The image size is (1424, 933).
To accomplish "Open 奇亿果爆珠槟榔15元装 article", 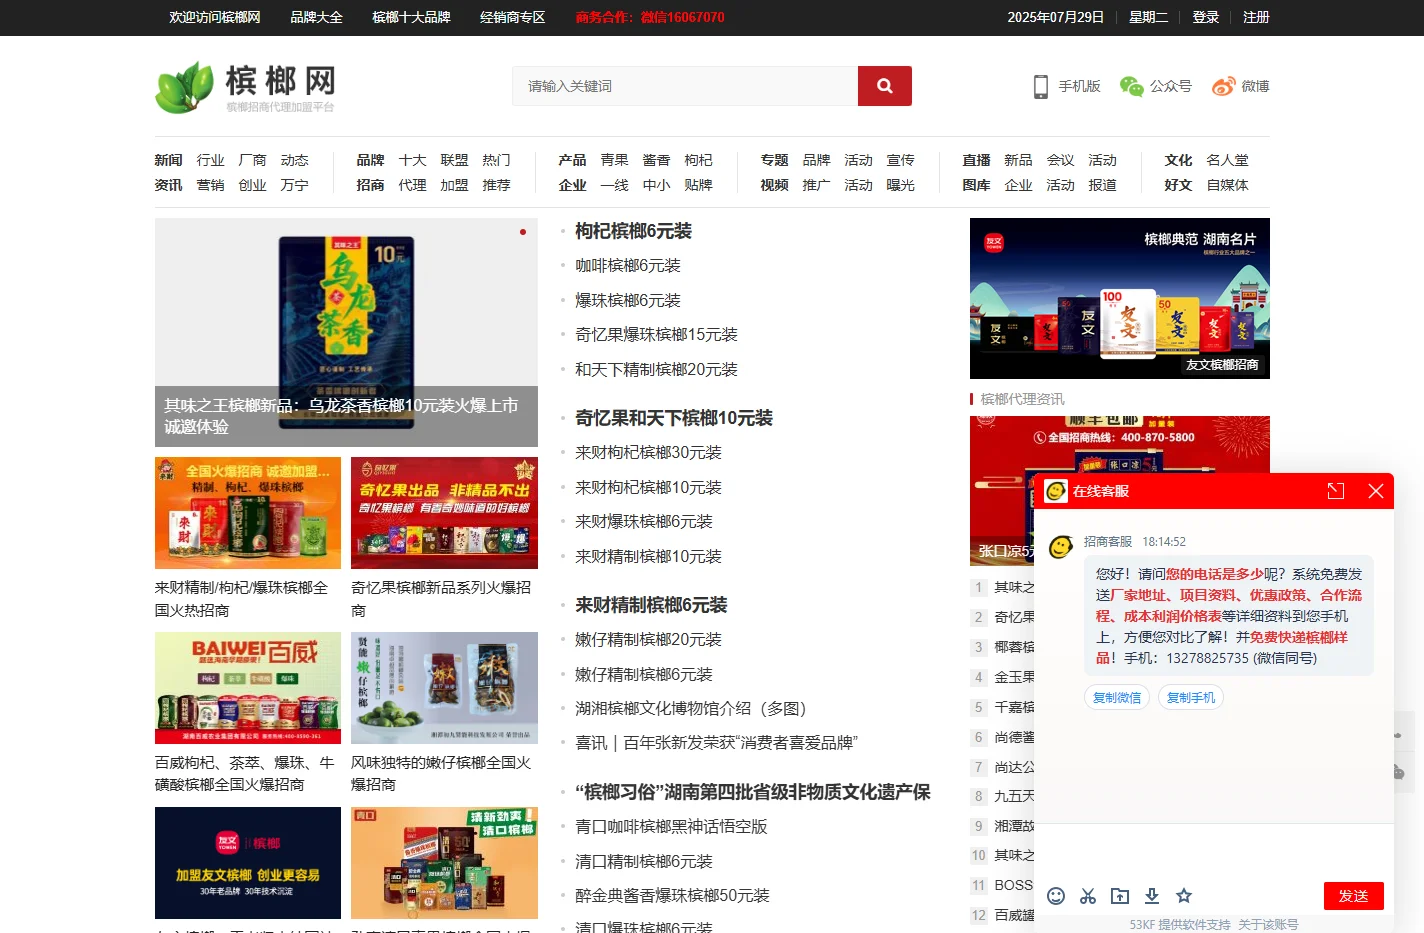I will pyautogui.click(x=656, y=335).
